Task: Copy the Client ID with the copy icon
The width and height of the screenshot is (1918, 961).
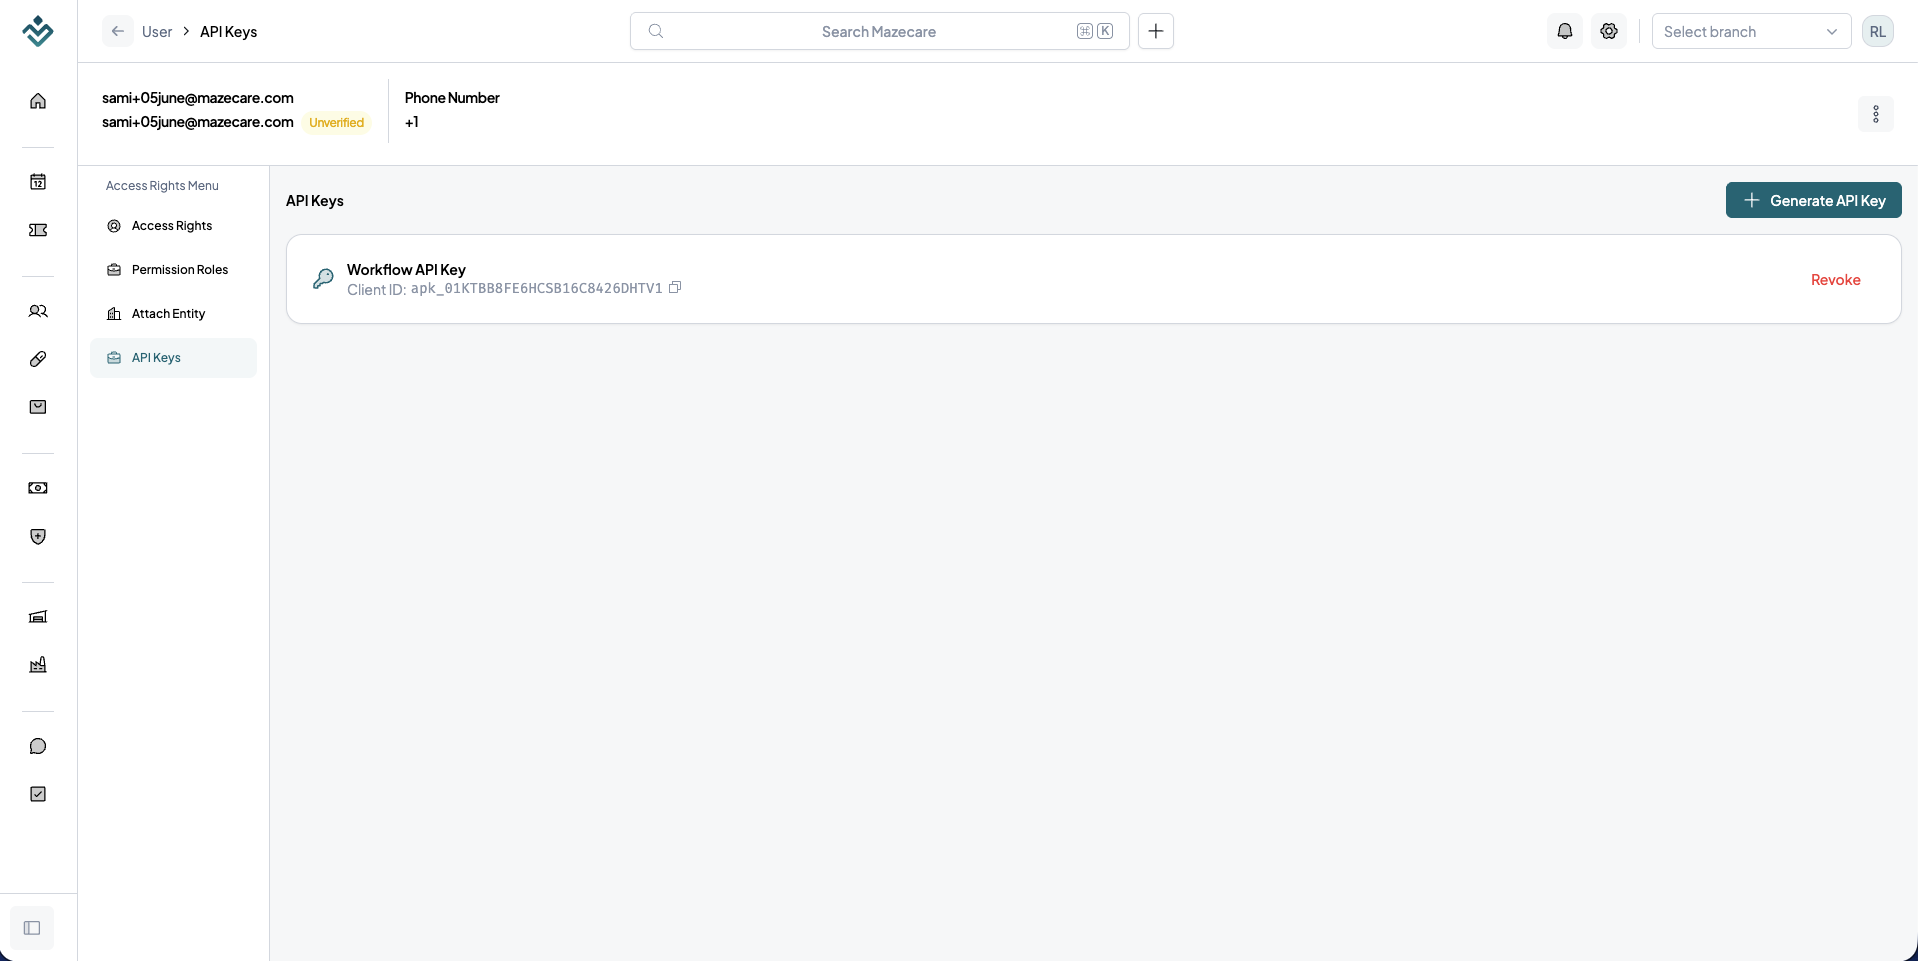Action: click(x=675, y=288)
